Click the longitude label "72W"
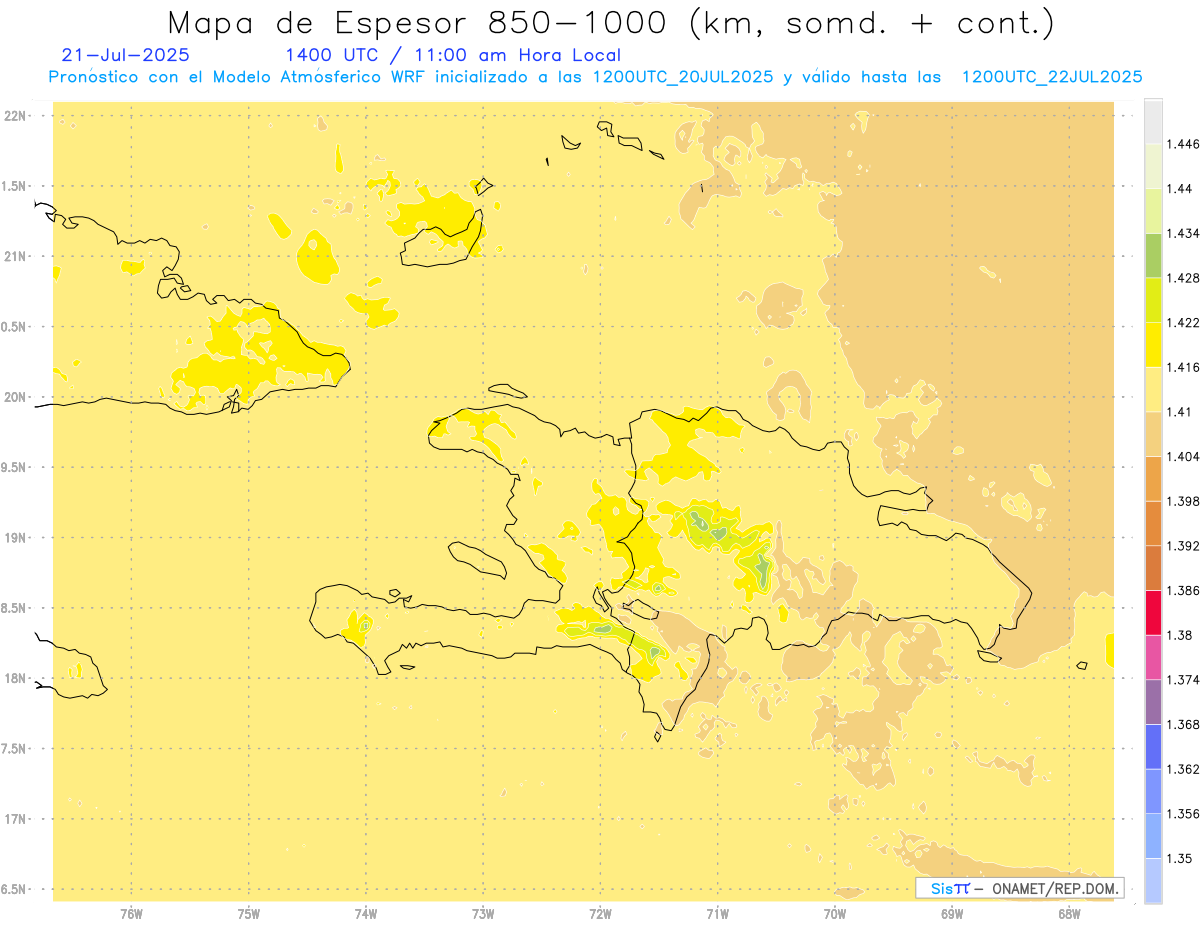The image size is (1200, 927). (600, 913)
